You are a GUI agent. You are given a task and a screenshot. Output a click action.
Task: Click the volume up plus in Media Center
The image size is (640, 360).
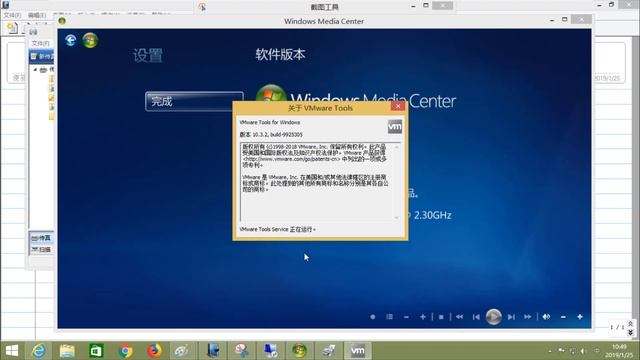pos(580,317)
